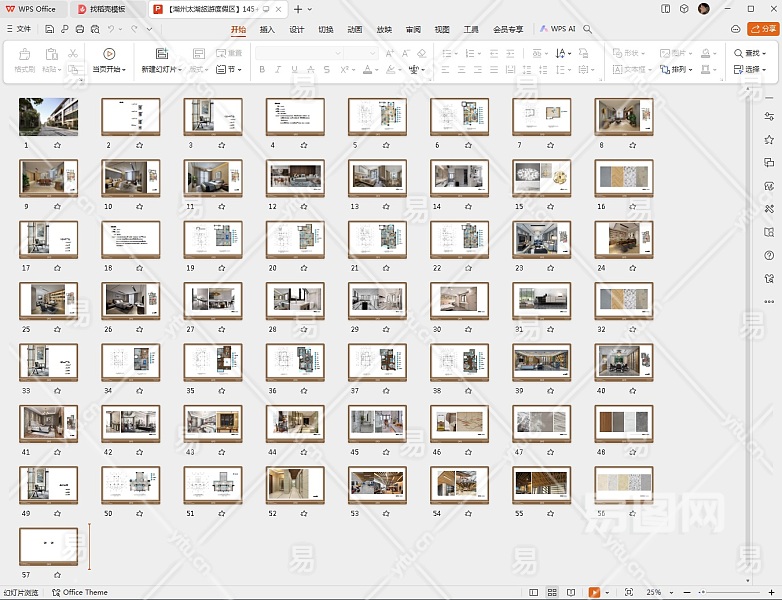Screen dimensions: 782x600
Task: Click the 新建幻灯片 new slide icon
Action: pos(161,54)
